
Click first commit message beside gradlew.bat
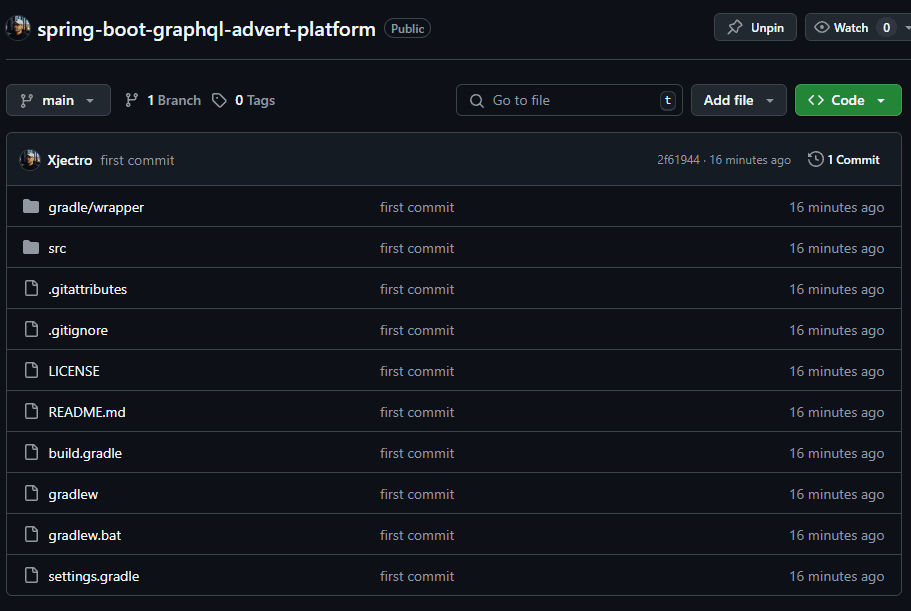pos(417,535)
